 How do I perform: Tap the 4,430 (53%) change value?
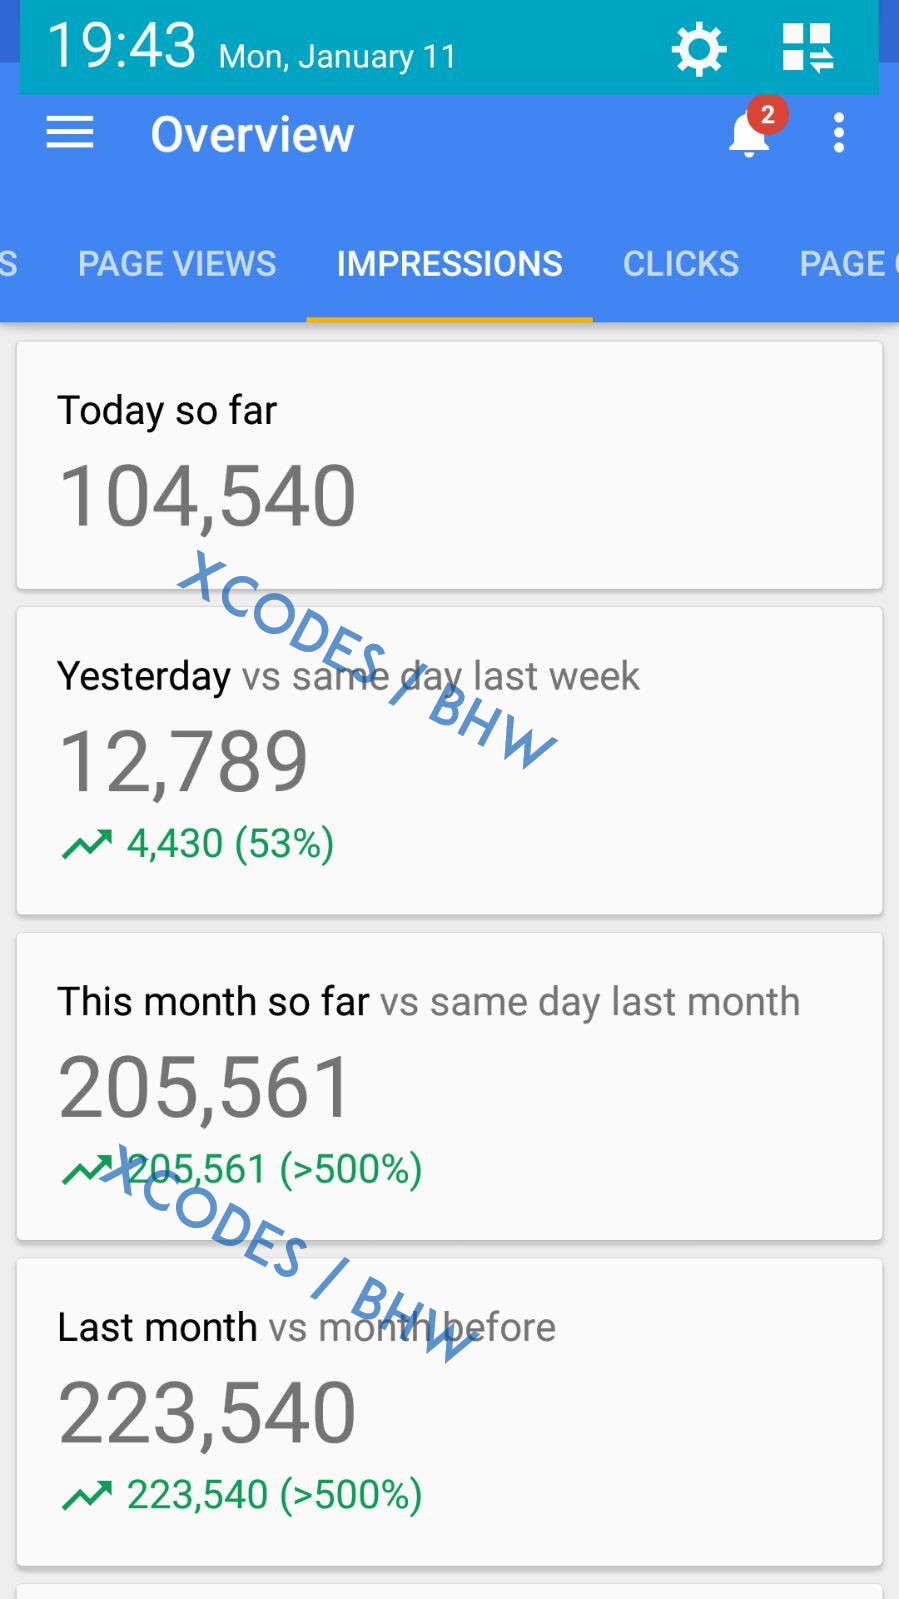click(230, 844)
